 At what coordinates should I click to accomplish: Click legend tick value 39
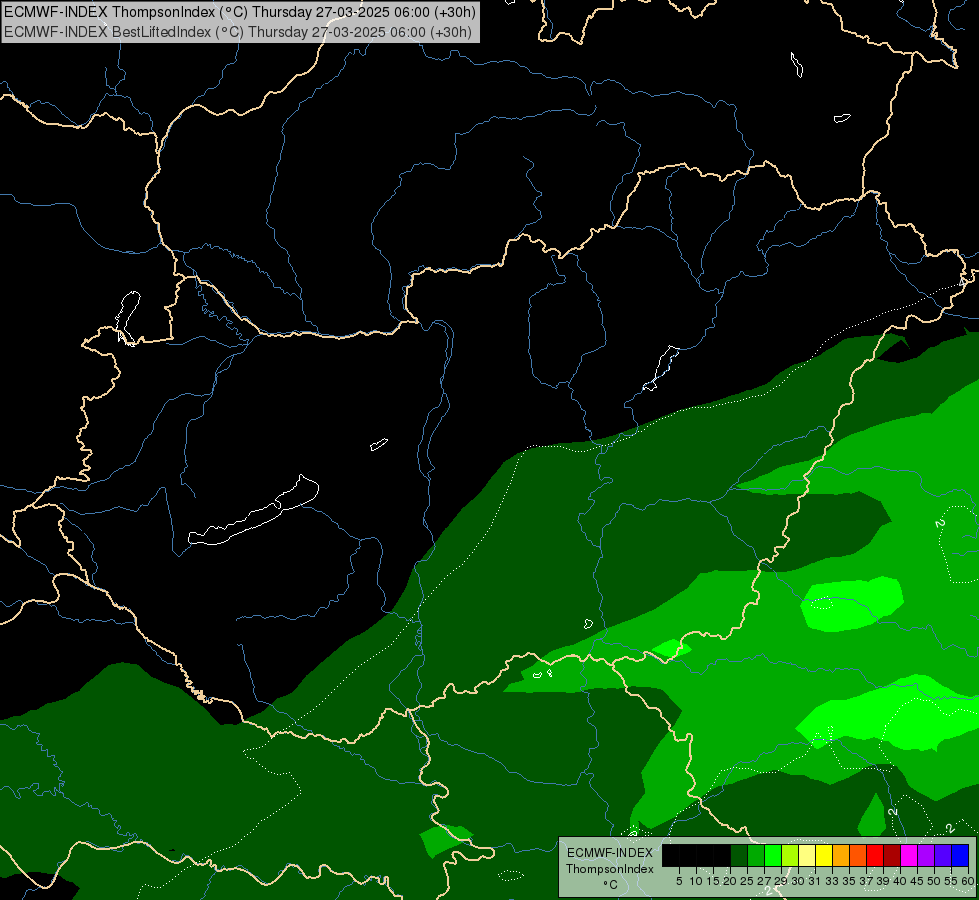(883, 881)
